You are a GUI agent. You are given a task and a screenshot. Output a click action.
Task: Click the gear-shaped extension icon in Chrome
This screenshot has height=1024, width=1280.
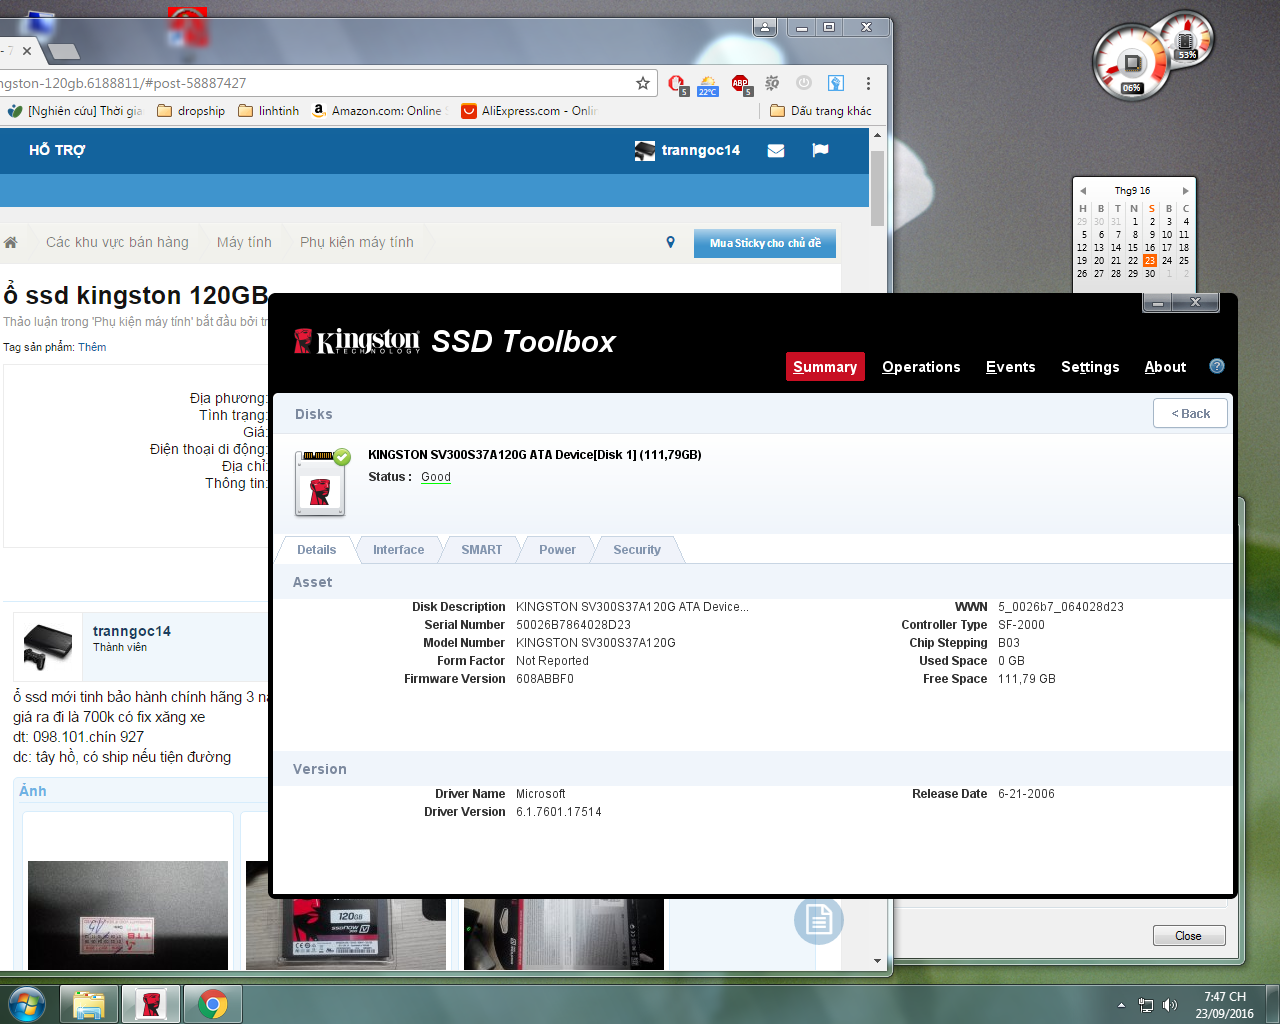[x=772, y=83]
